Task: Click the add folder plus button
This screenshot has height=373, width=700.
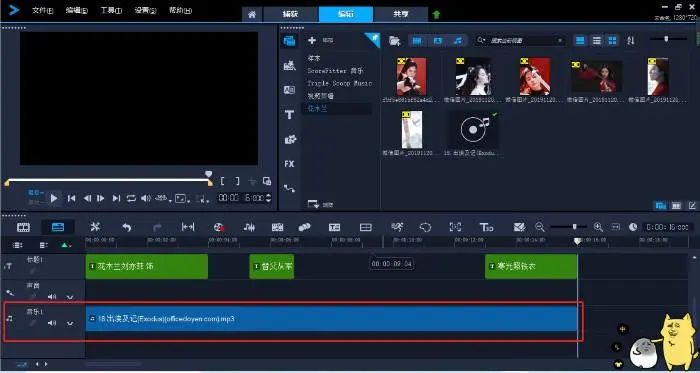Action: (312, 40)
